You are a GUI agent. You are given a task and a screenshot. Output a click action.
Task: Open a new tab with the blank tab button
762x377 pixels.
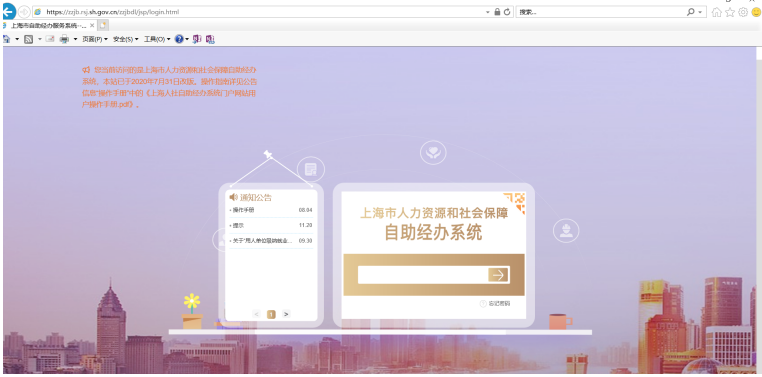[103, 25]
